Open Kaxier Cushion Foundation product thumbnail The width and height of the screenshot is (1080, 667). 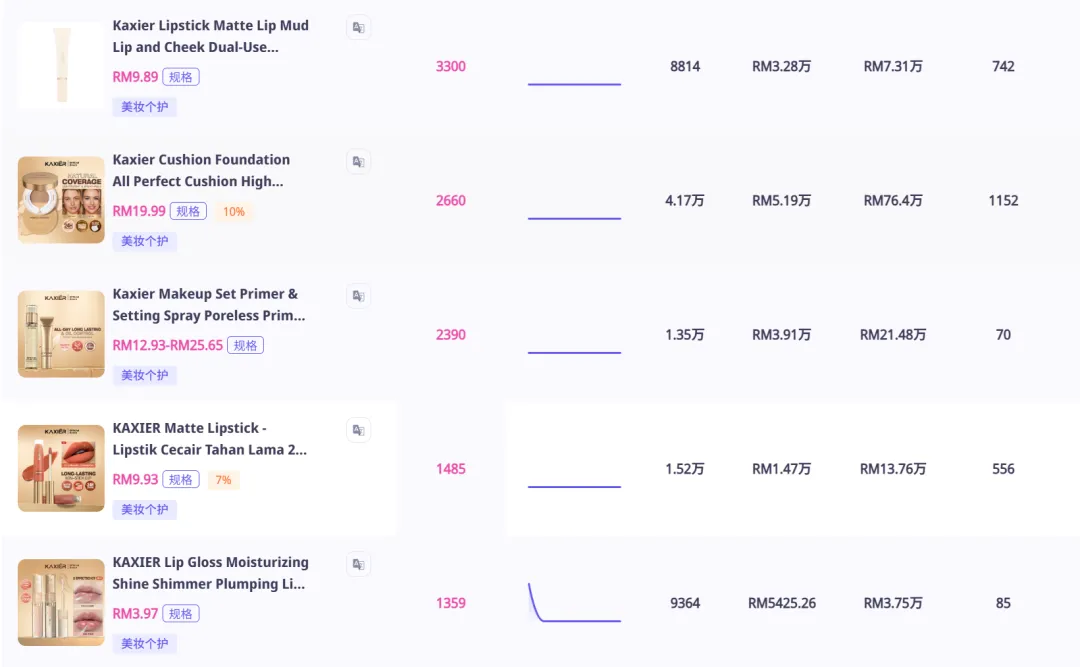[x=61, y=200]
